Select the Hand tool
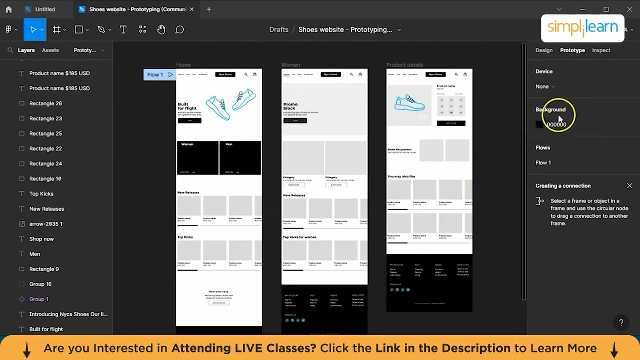Image resolution: width=640 pixels, height=360 pixels. coord(161,29)
